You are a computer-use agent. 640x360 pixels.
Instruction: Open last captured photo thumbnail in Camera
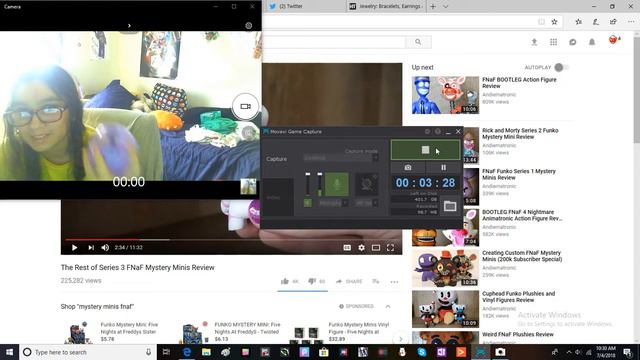click(248, 187)
